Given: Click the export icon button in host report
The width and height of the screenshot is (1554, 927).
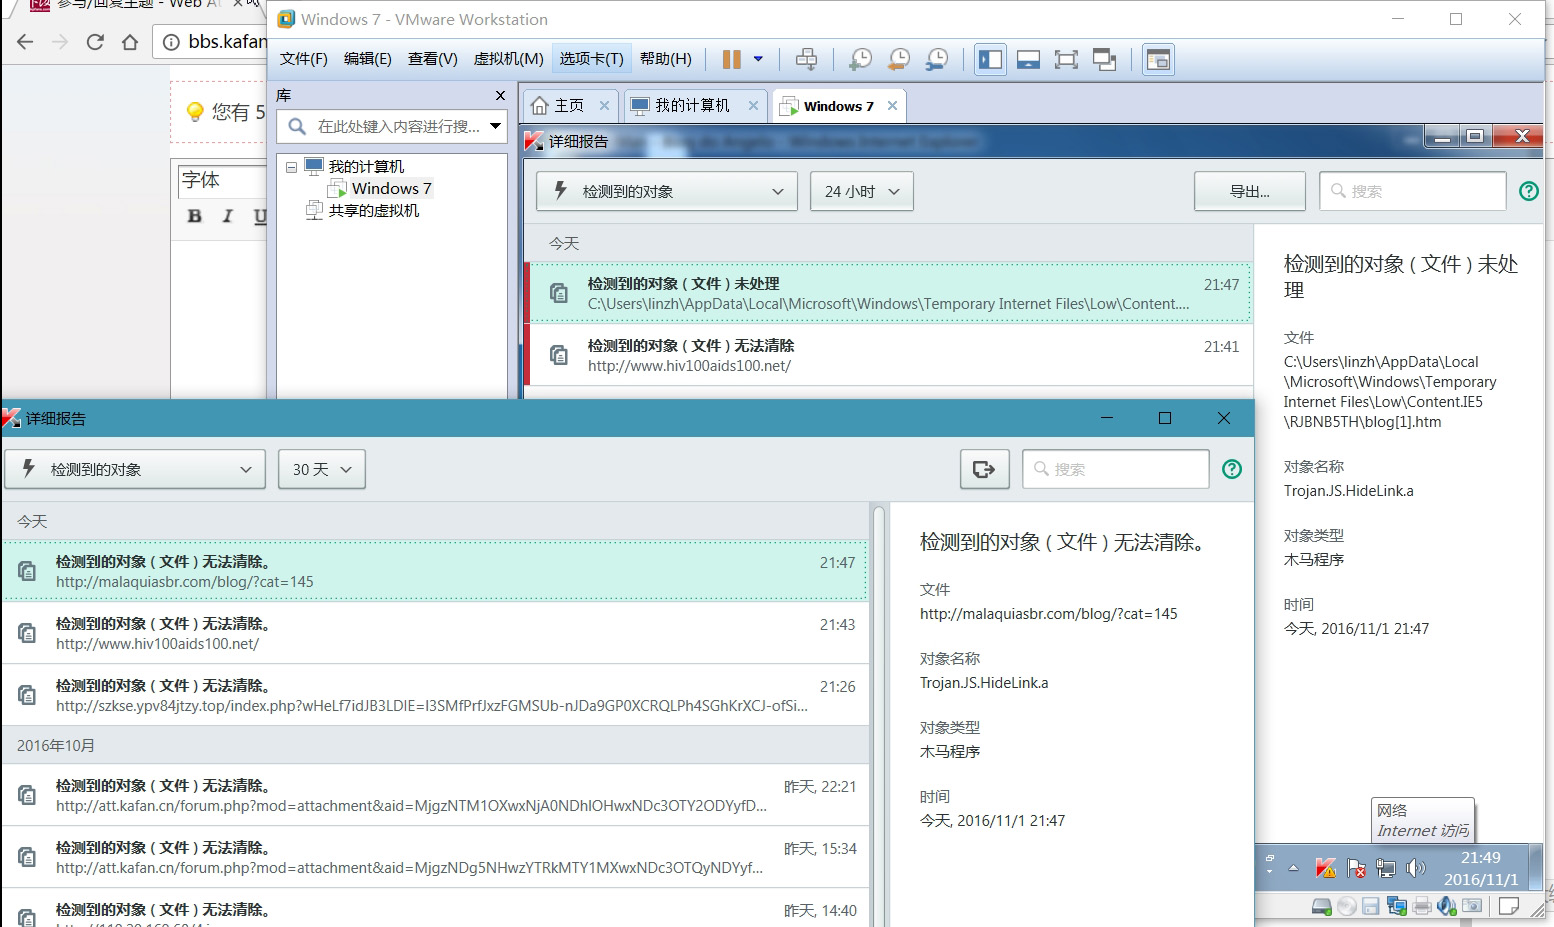Looking at the screenshot, I should pos(984,469).
